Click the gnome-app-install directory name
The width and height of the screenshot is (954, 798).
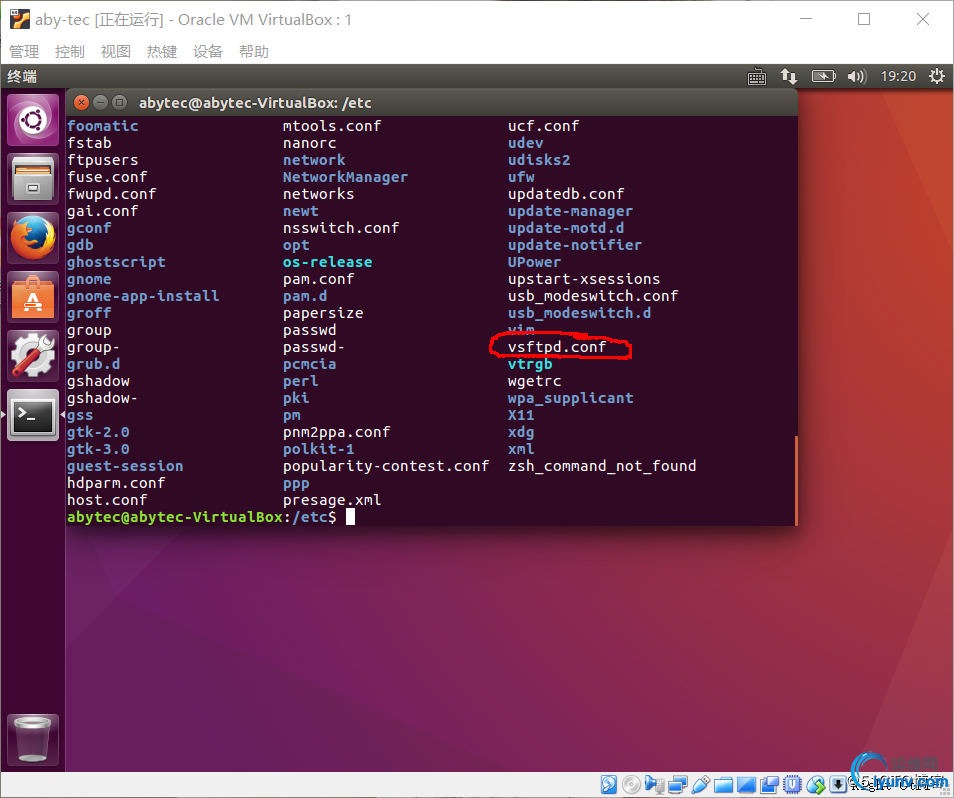click(143, 296)
